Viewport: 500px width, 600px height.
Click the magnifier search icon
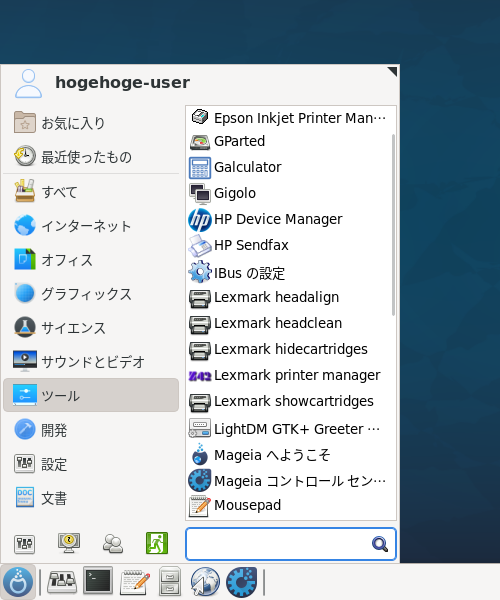tap(380, 544)
